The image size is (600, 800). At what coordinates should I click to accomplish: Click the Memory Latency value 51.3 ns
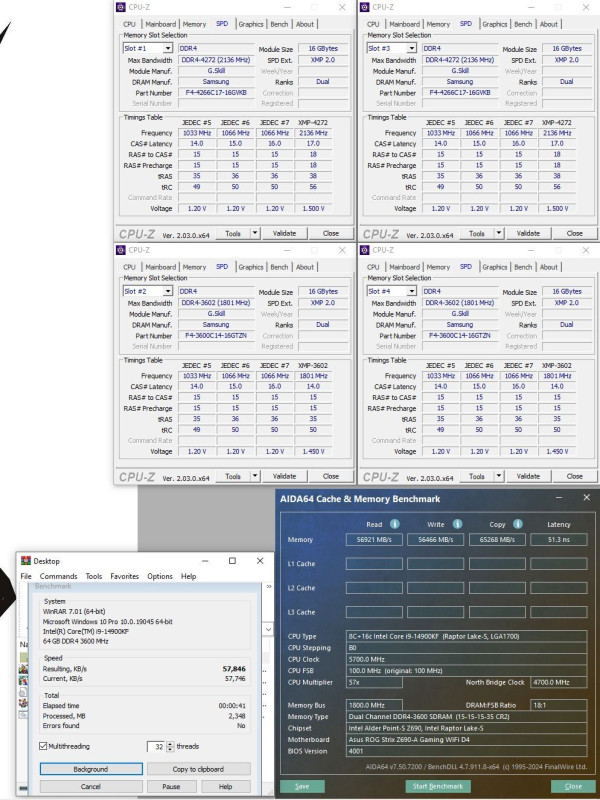[x=559, y=539]
